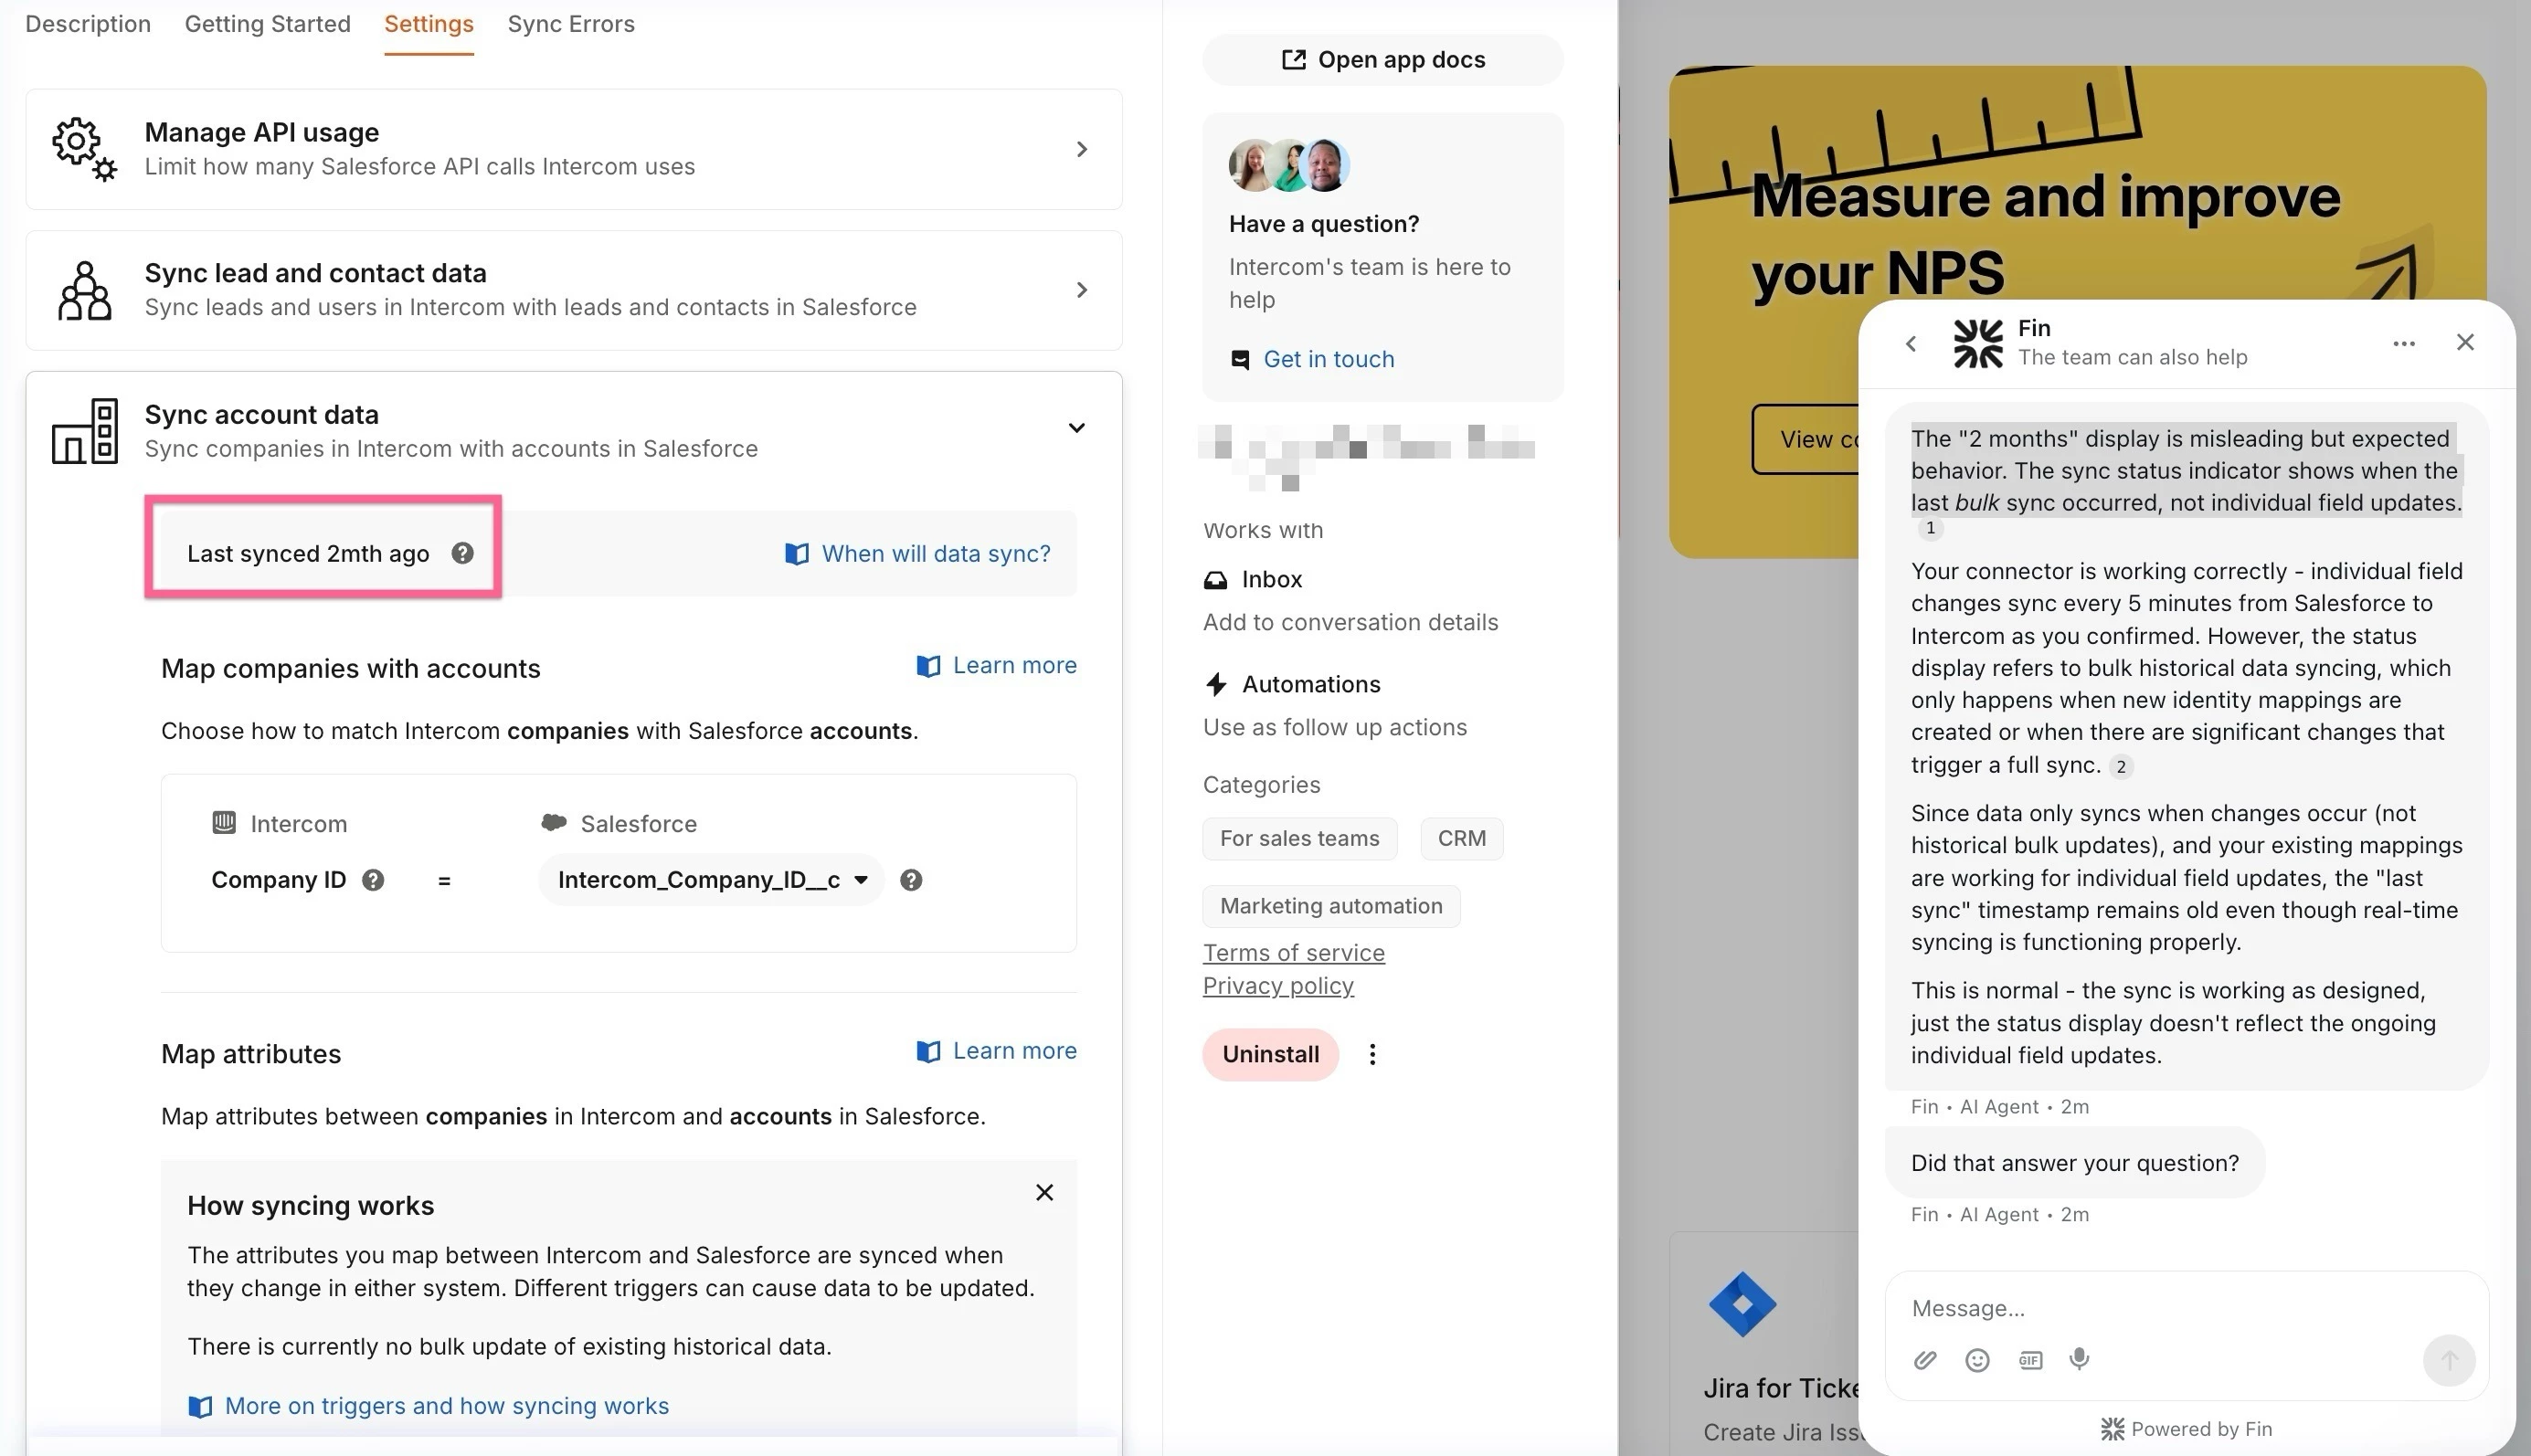Click the Last synced 2mth ago status

pyautogui.click(x=308, y=554)
